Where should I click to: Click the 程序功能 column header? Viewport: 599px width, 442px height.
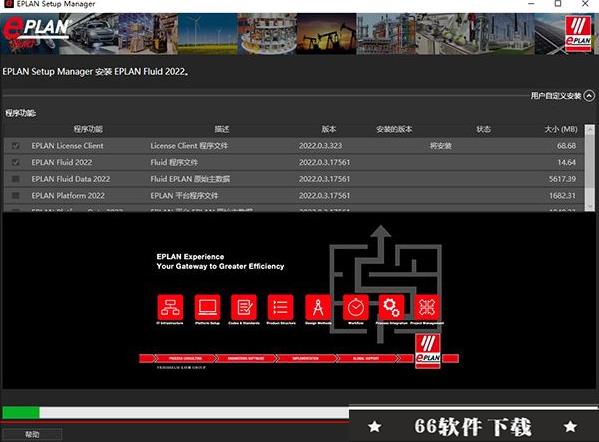[x=88, y=129]
